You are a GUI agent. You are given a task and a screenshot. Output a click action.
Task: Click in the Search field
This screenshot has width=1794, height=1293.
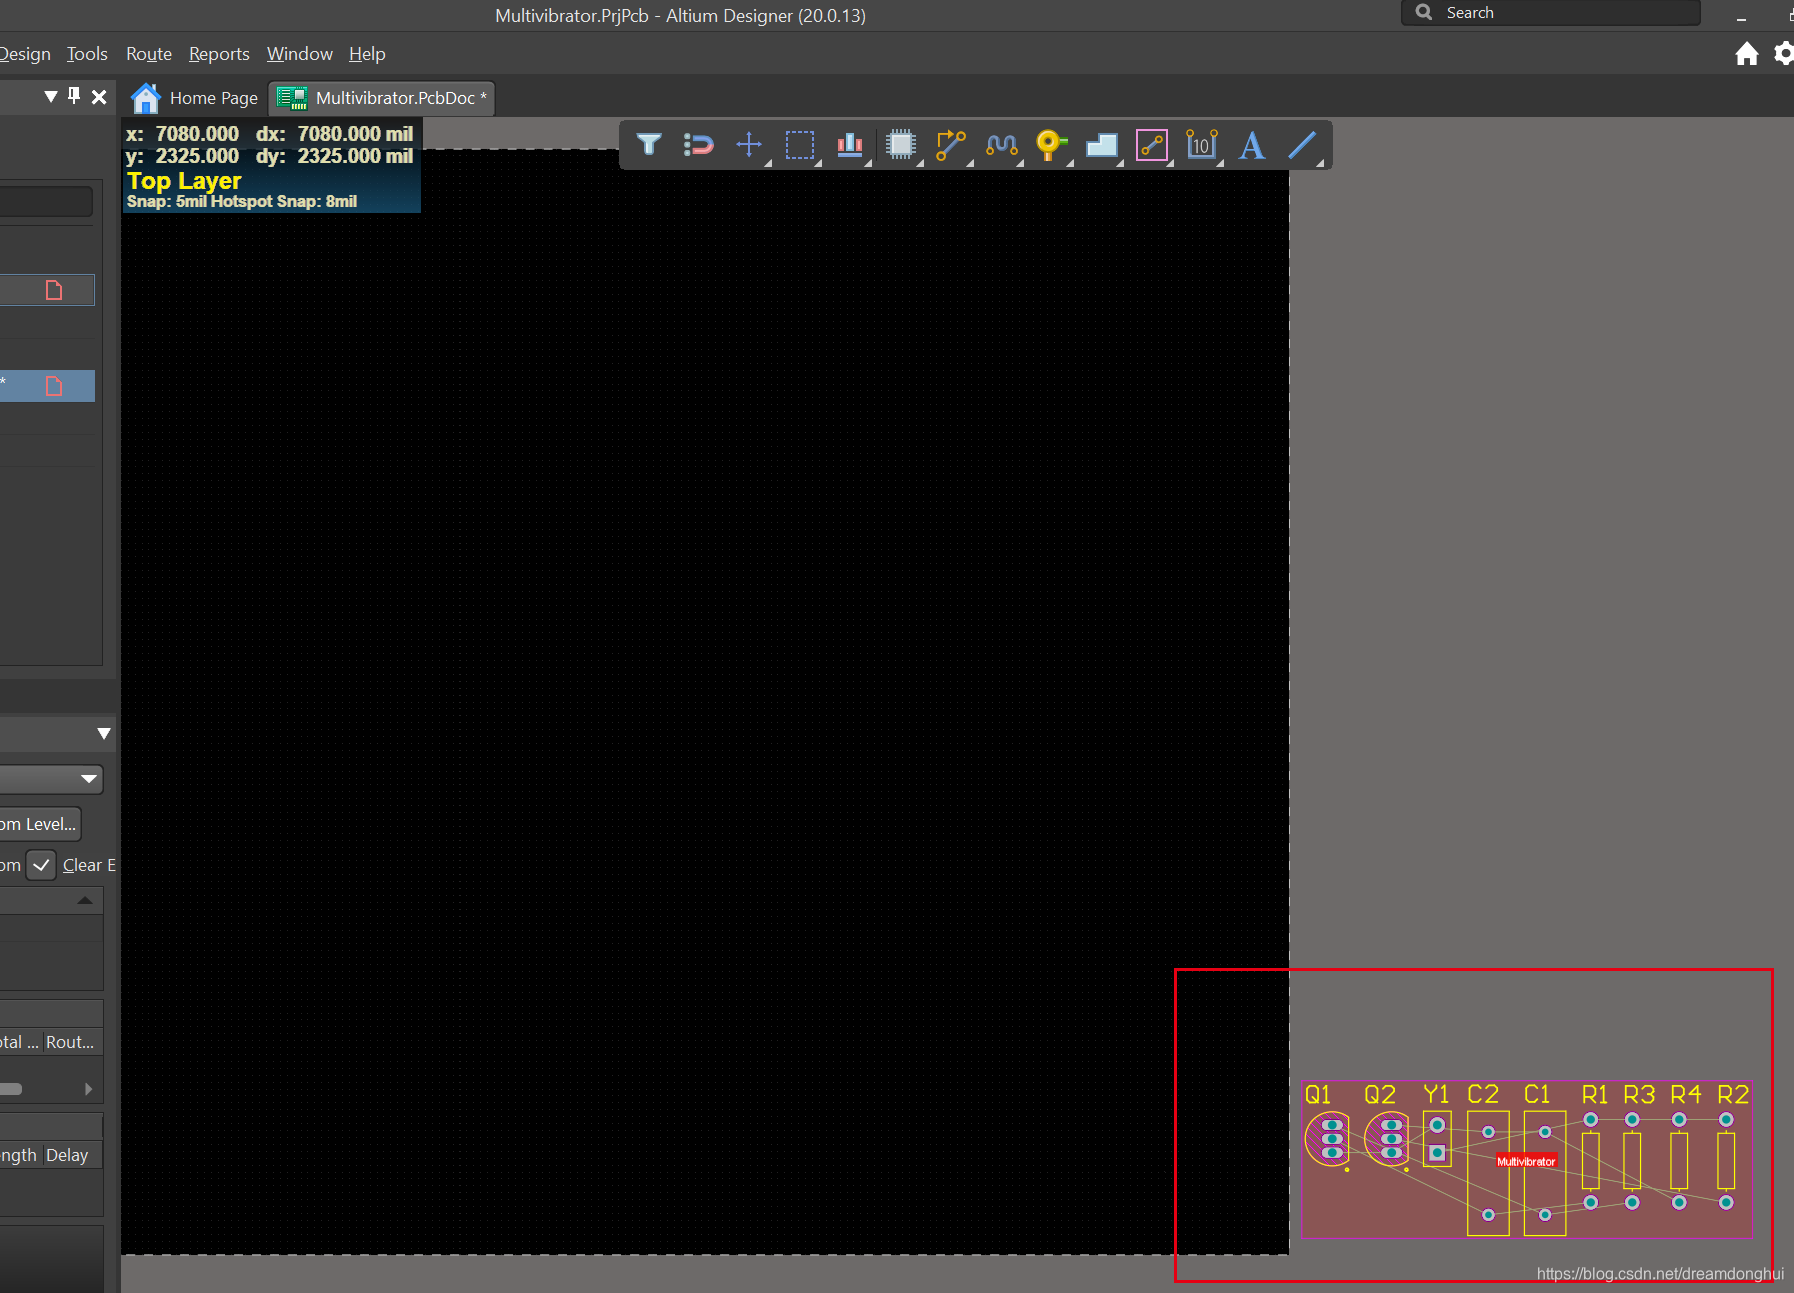pos(1551,13)
